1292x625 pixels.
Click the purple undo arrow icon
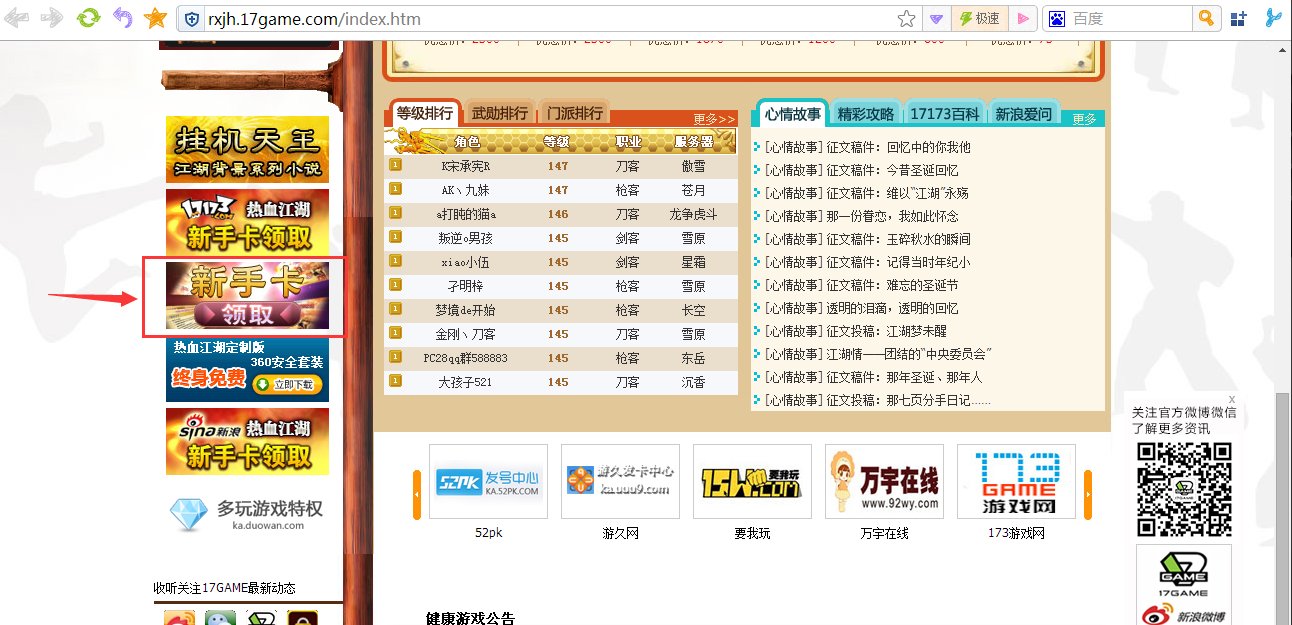pos(121,17)
